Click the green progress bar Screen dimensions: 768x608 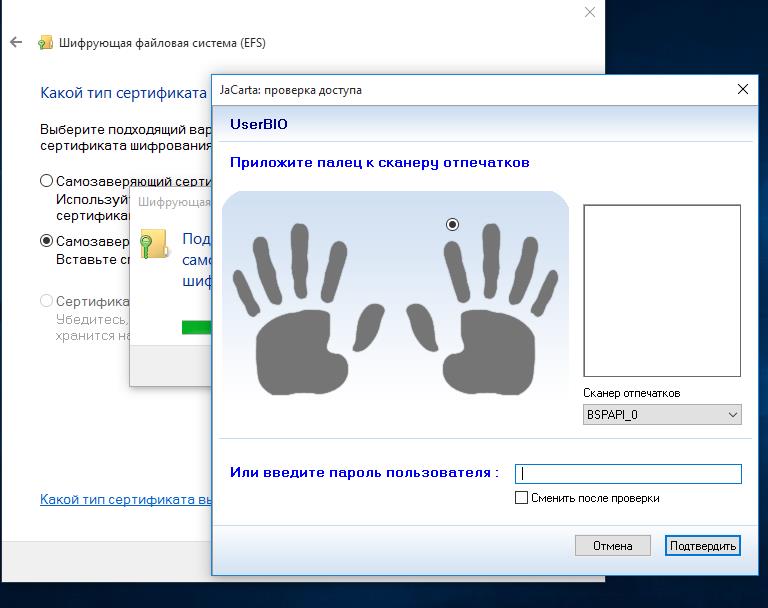[196, 327]
